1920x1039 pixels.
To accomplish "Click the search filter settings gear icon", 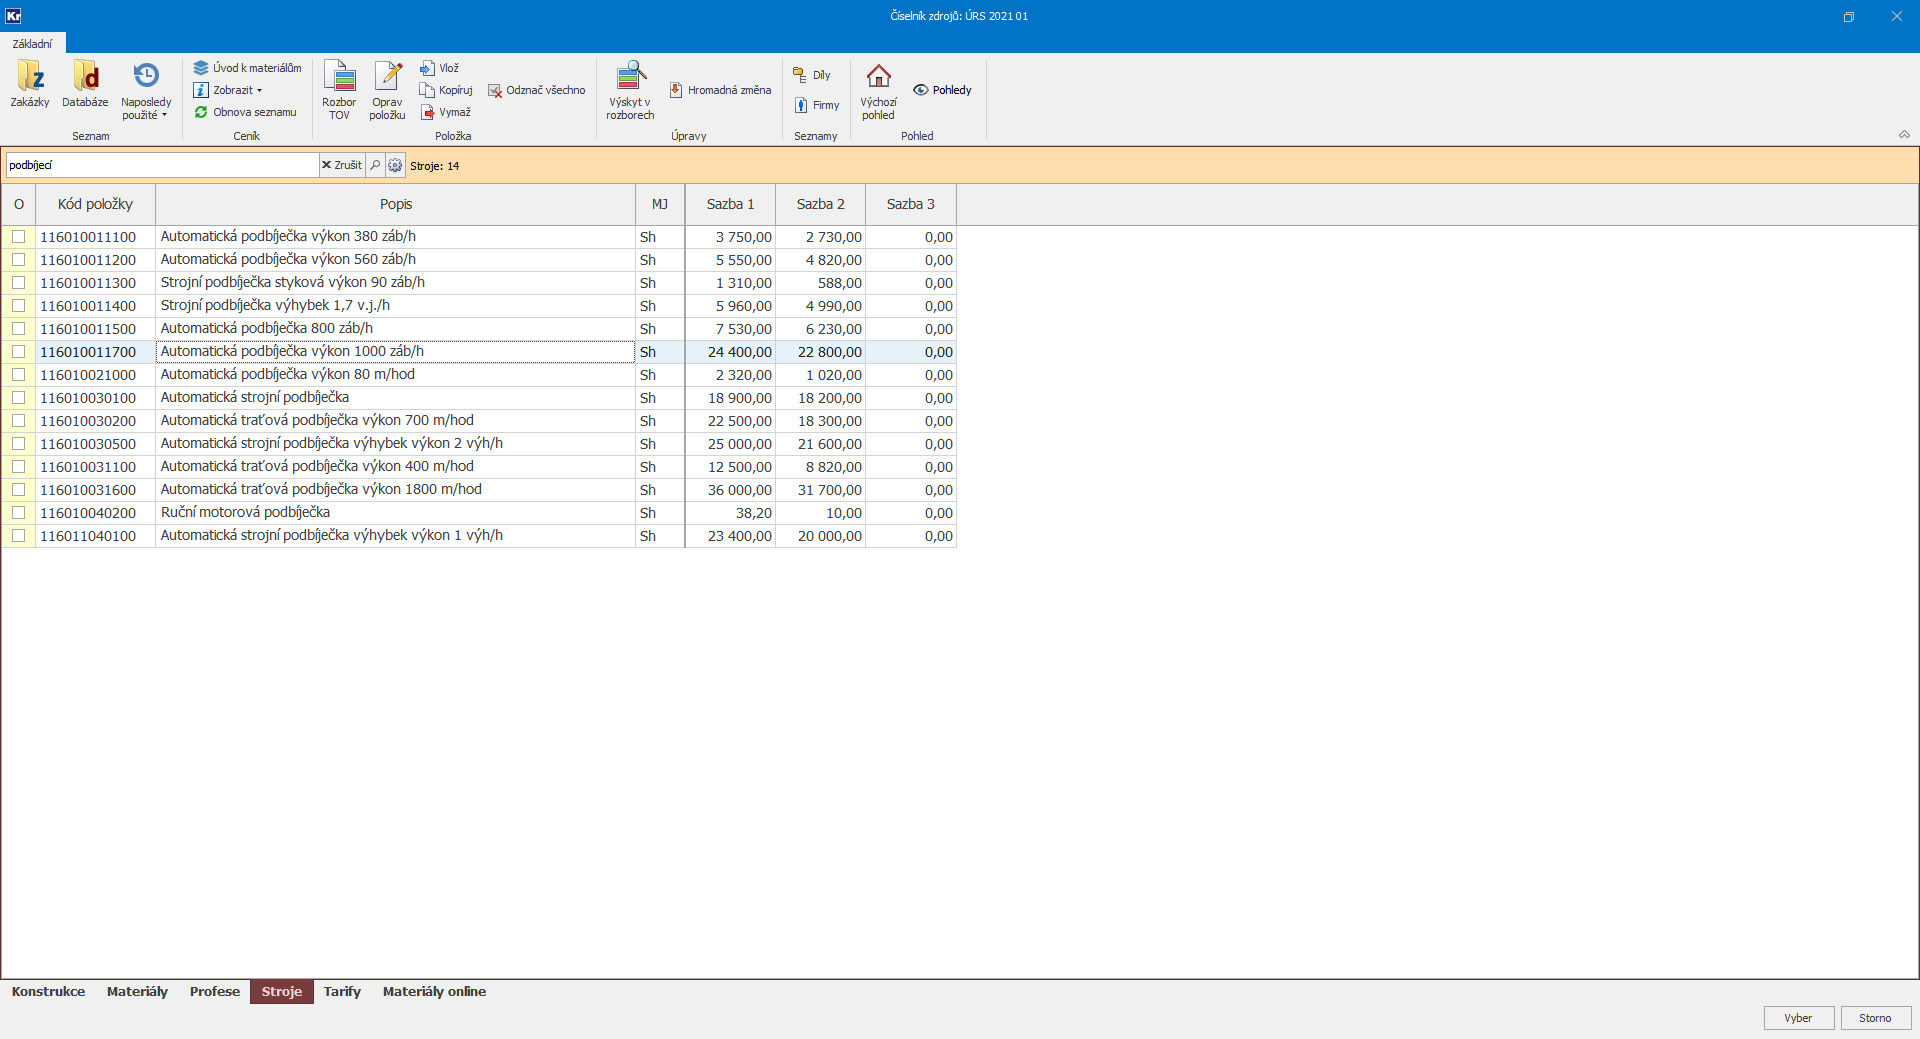I will (395, 166).
